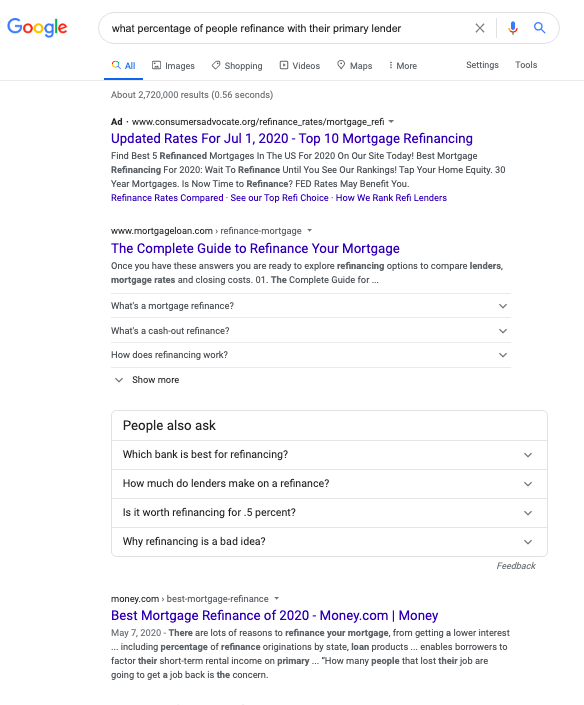This screenshot has width=584, height=705.
Task: Expand "Why refinancing is a bad idea?"
Action: pyautogui.click(x=329, y=542)
